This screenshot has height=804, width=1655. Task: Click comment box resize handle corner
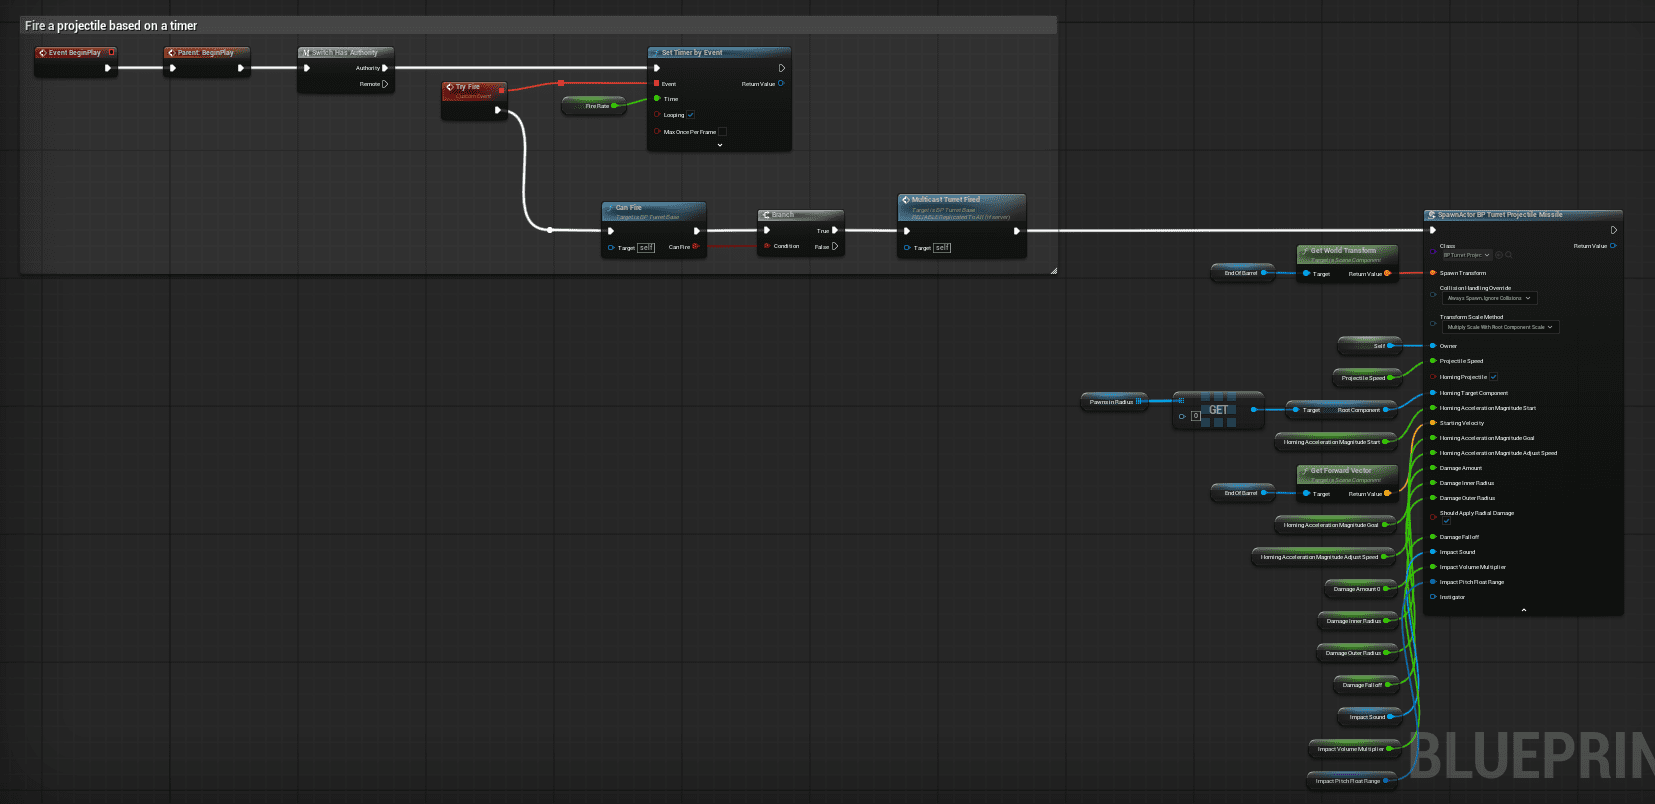pos(1053,270)
